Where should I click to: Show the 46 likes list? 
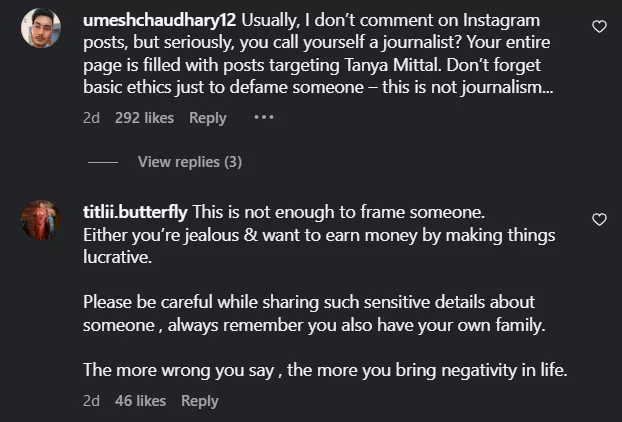tap(140, 401)
